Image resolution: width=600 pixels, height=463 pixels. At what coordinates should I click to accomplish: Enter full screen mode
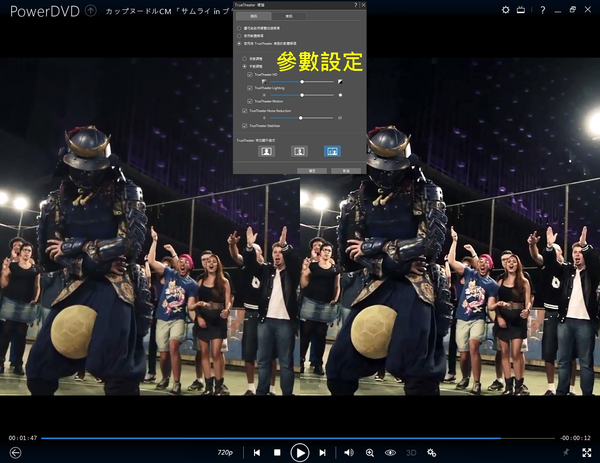coord(586,452)
